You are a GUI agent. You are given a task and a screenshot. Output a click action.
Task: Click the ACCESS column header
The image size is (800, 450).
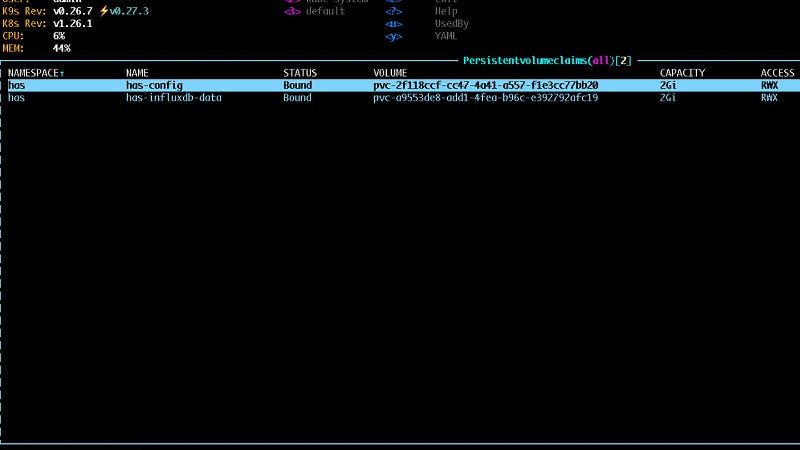(778, 73)
